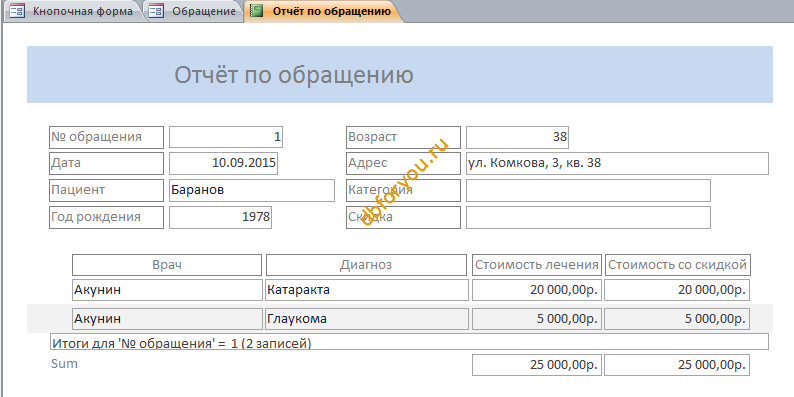This screenshot has width=794, height=397.
Task: Select the date field 10.09.2015
Action: [223, 164]
